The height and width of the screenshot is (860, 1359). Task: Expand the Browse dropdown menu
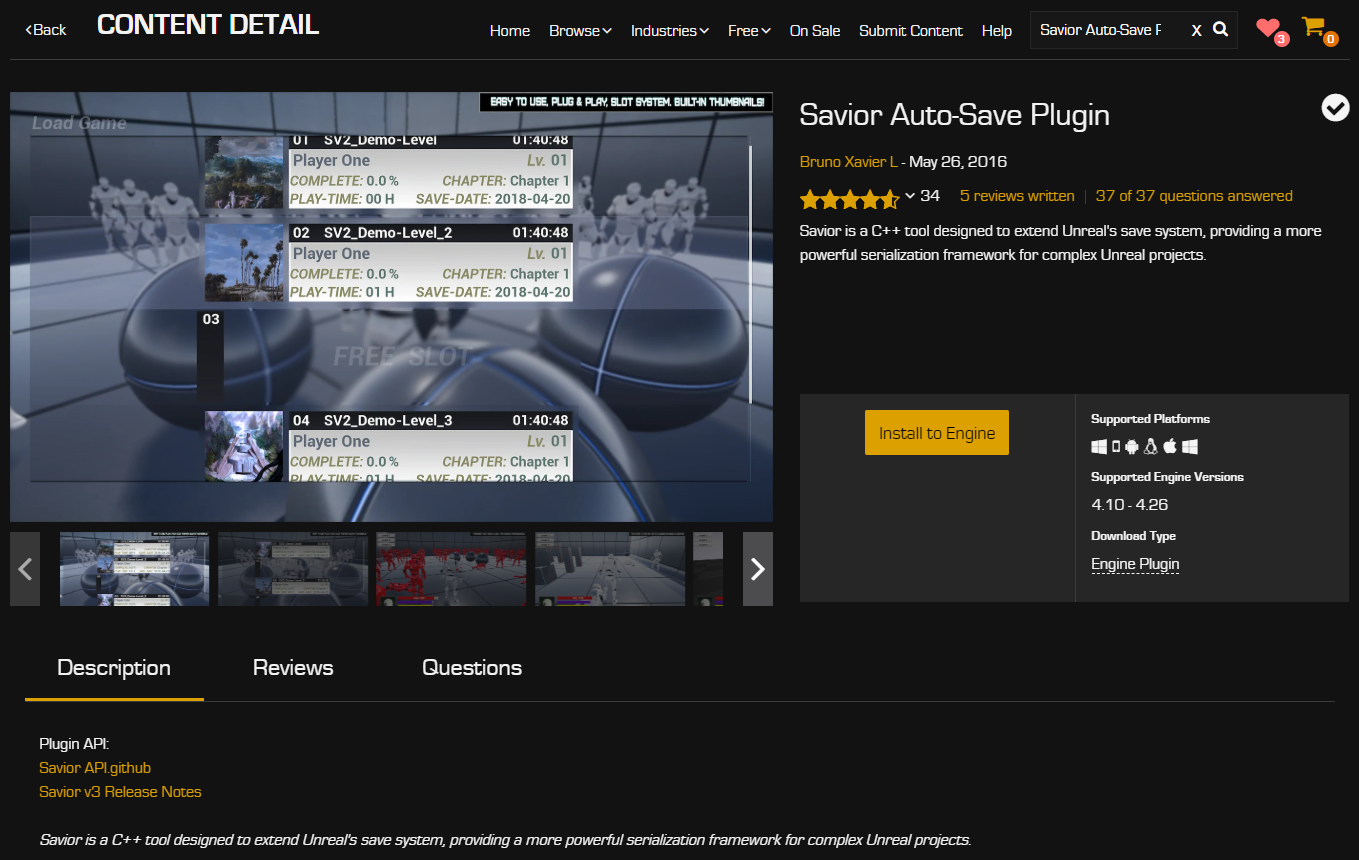tap(580, 31)
